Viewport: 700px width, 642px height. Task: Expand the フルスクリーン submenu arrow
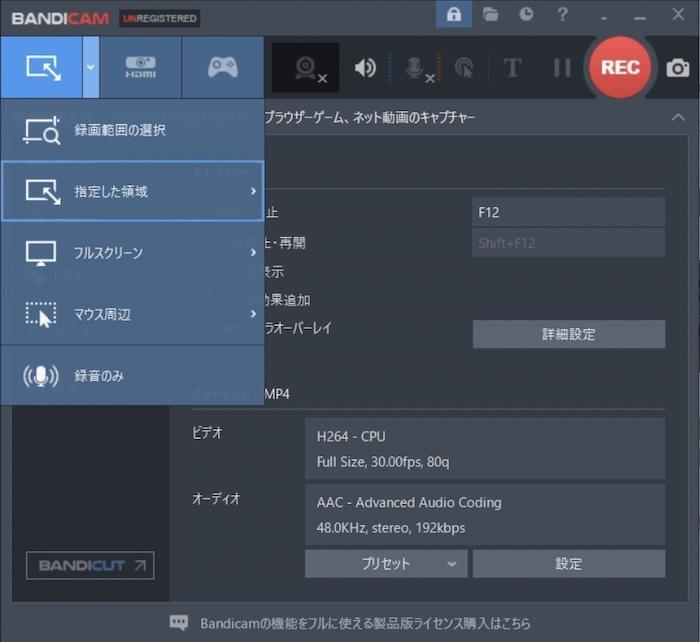tap(253, 253)
